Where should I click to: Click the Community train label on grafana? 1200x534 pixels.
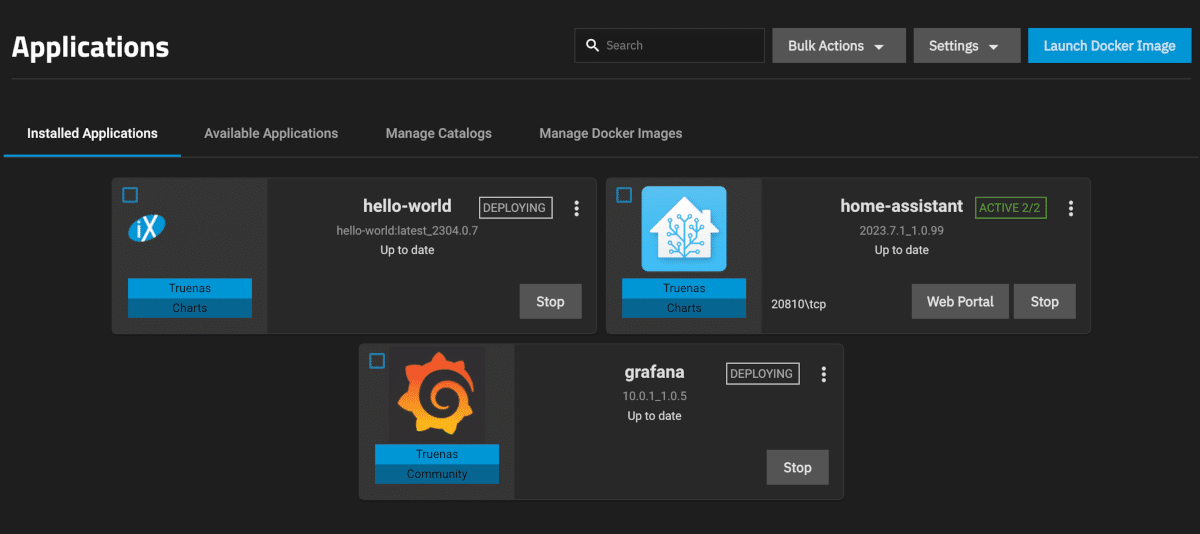click(x=437, y=474)
